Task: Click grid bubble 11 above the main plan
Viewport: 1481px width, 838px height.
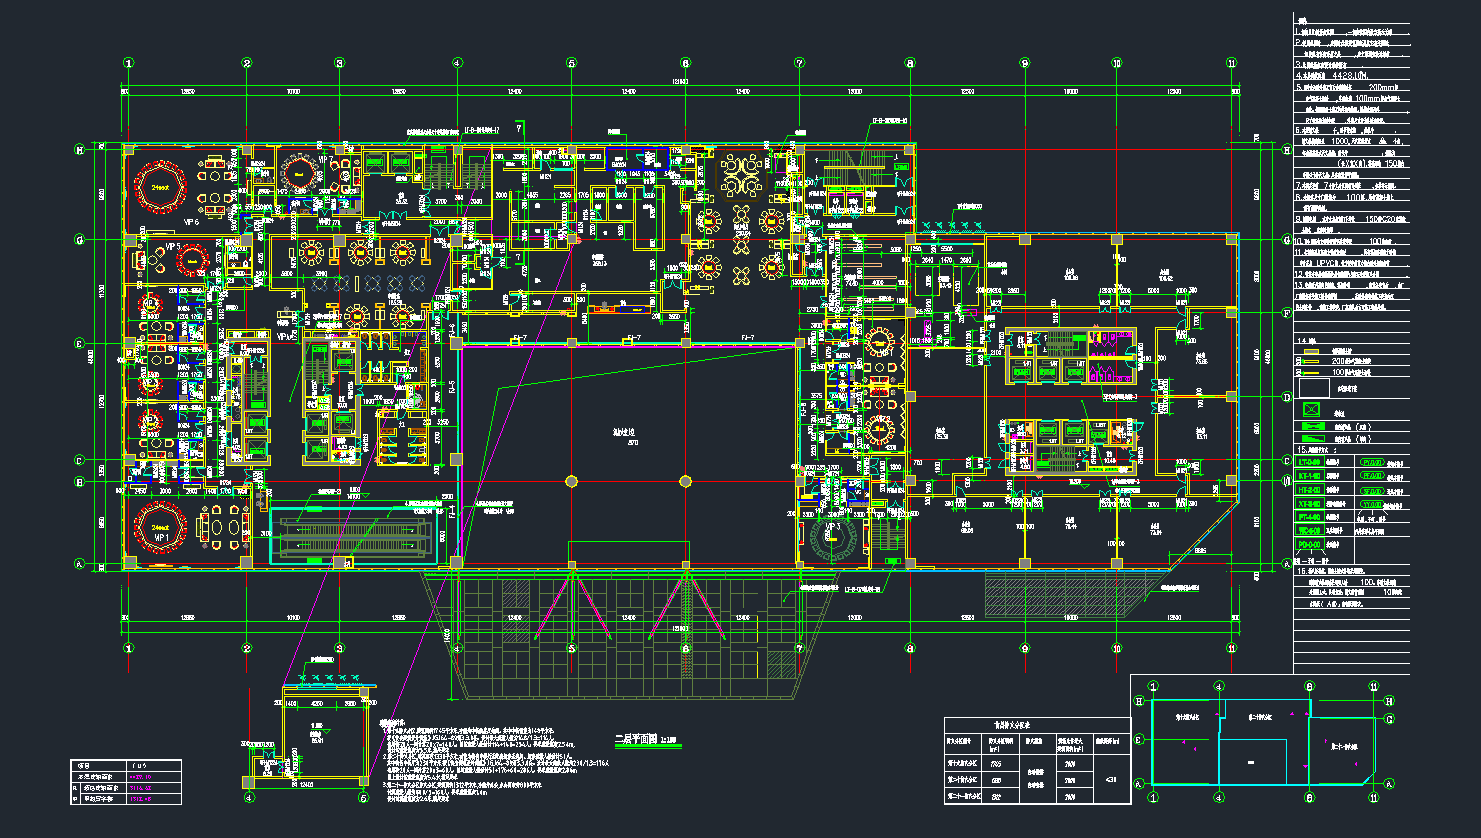Action: tap(1231, 63)
